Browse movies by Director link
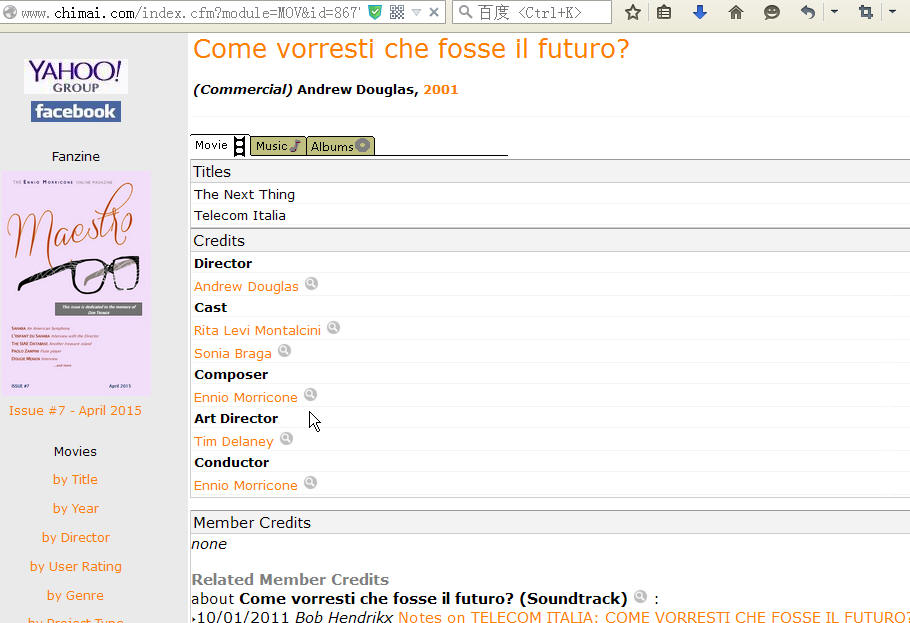 pyautogui.click(x=75, y=538)
